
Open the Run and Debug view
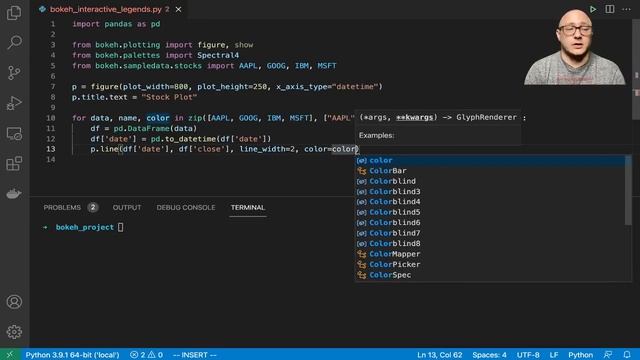14,103
